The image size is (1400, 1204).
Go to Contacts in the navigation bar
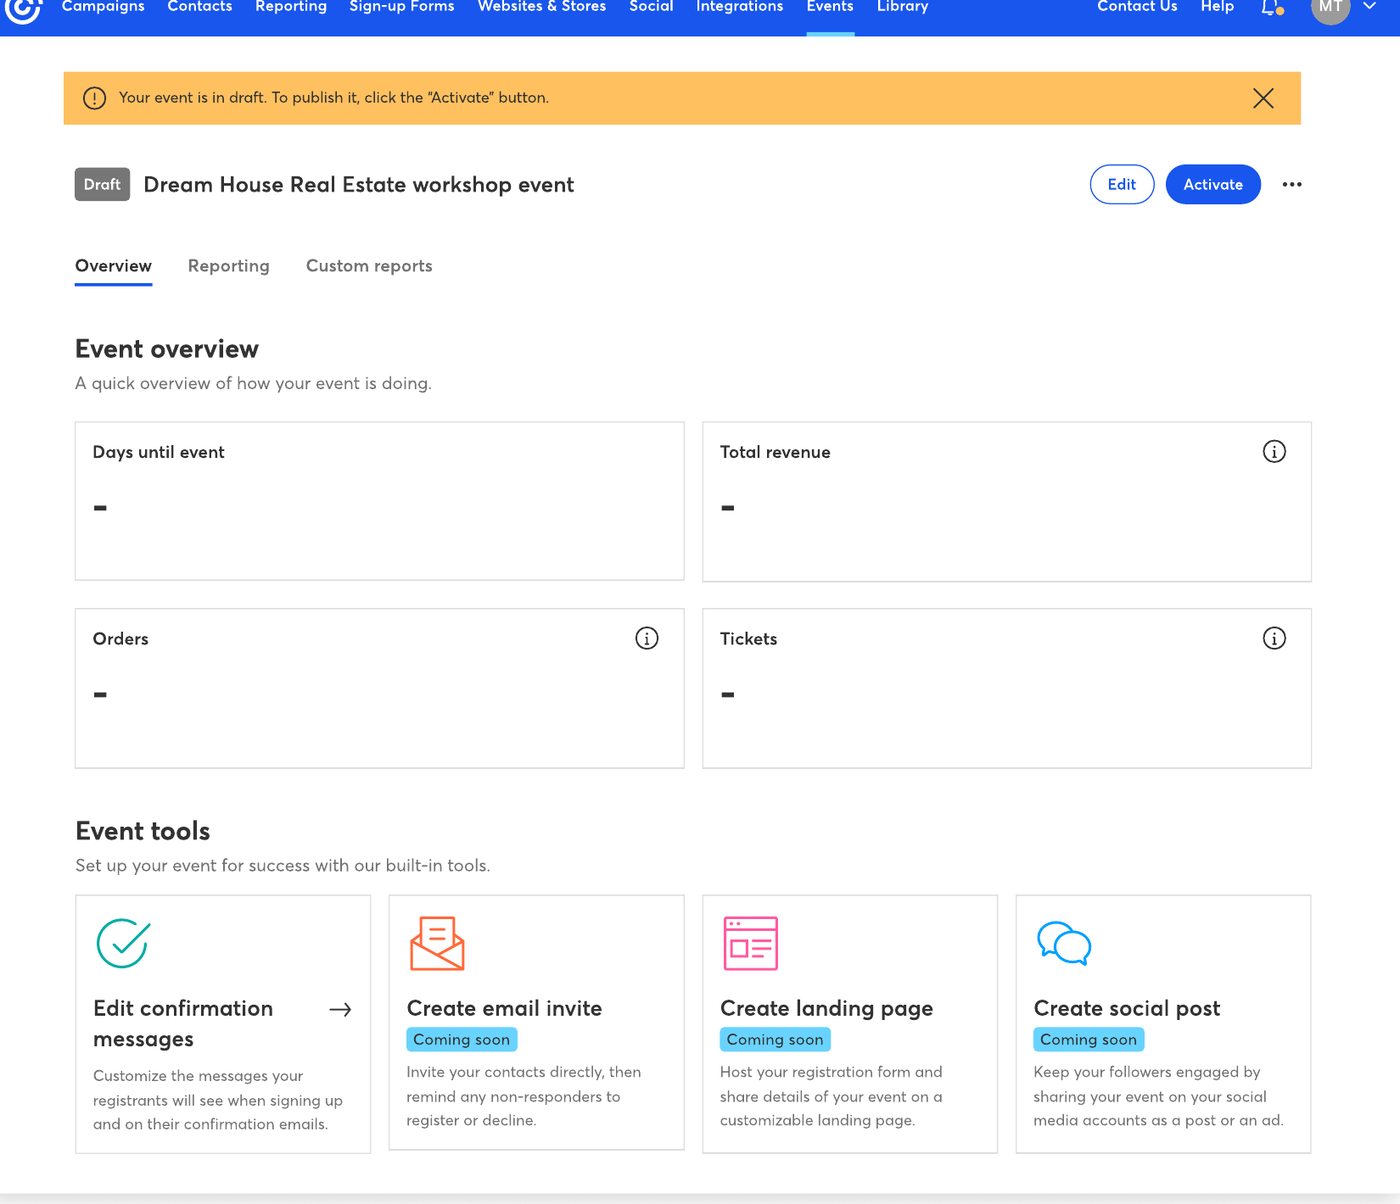pyautogui.click(x=200, y=6)
